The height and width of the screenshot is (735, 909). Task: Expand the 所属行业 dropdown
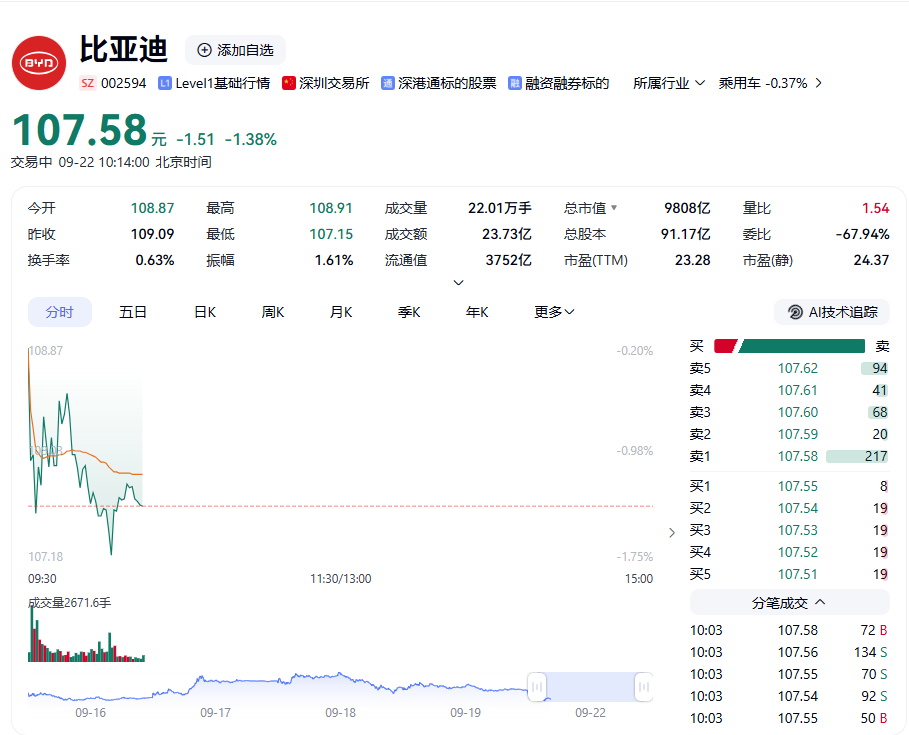[669, 83]
